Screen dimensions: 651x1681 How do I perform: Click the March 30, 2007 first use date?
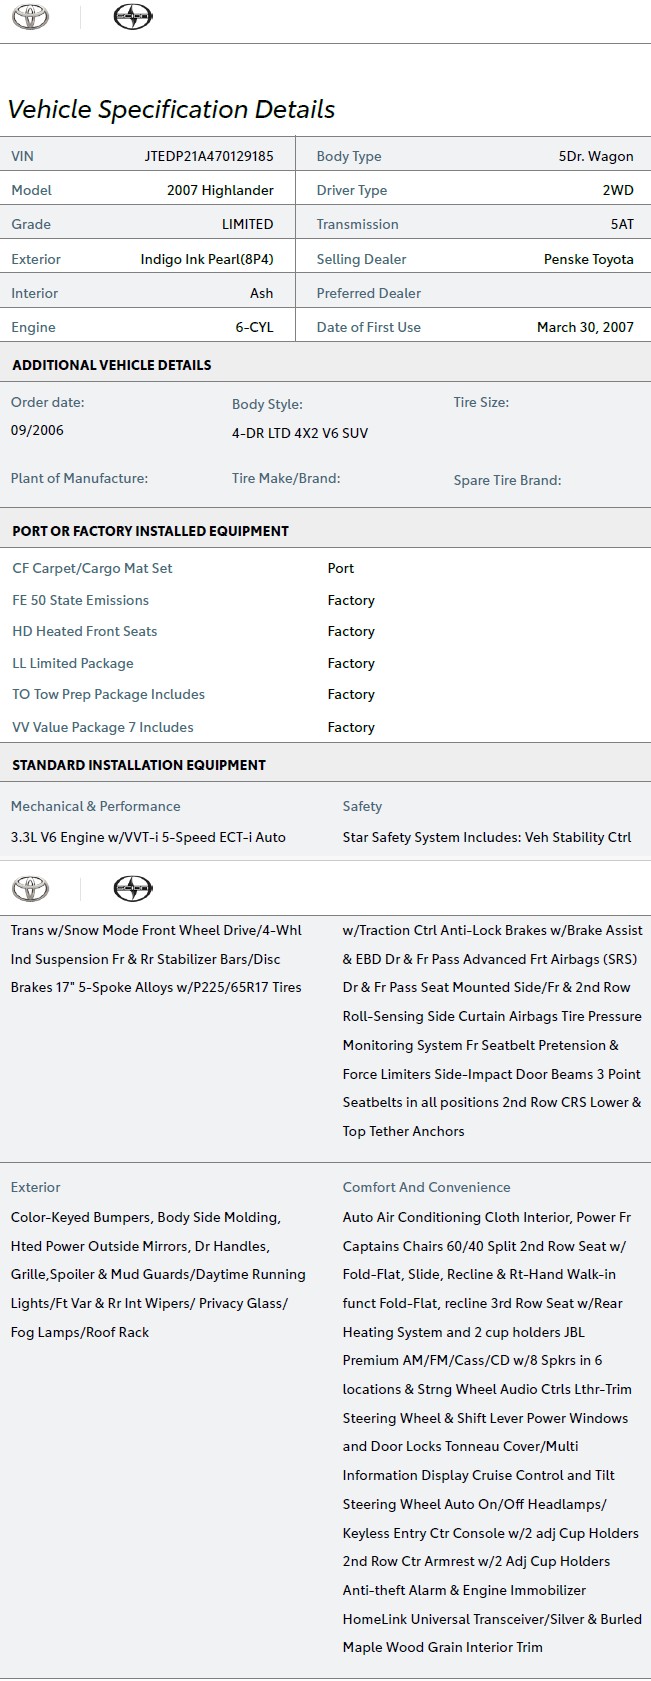pos(585,327)
